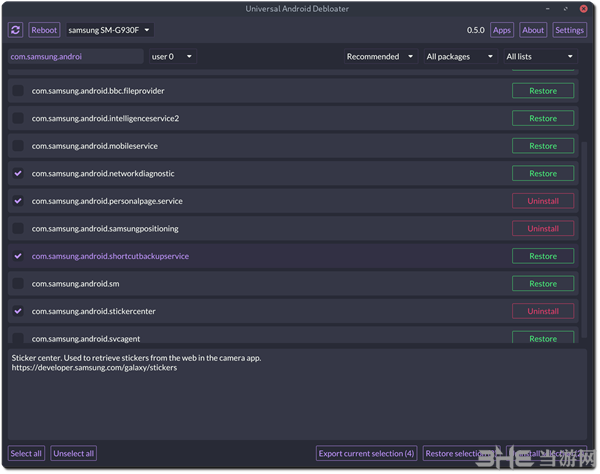Select the com.samsung.android.personalpage.service row text

(x=107, y=201)
